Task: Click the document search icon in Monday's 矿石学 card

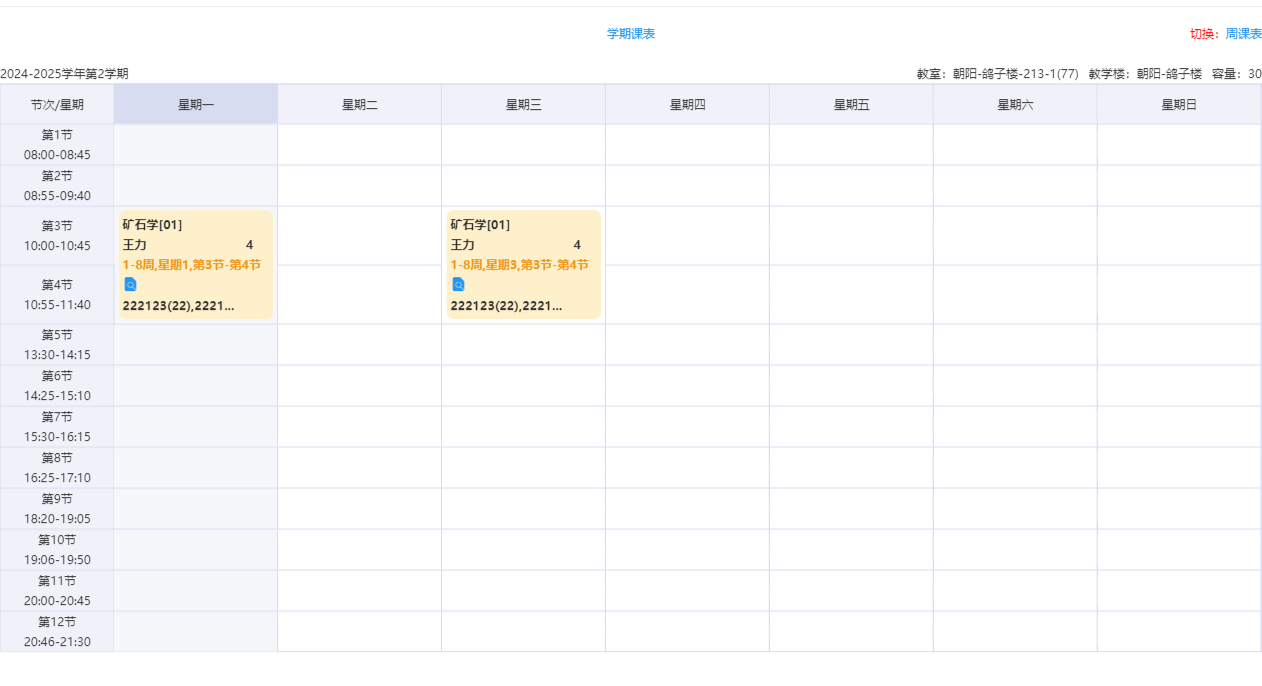Action: tap(130, 285)
